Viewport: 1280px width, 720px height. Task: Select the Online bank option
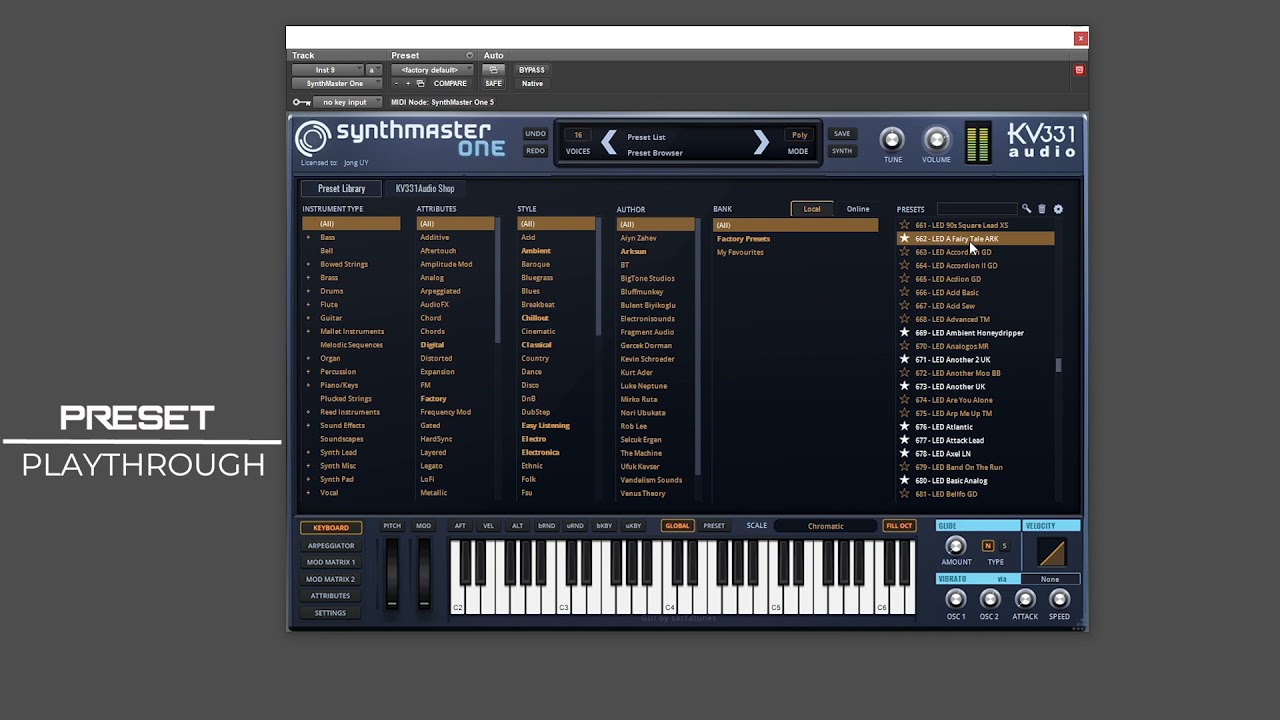[x=858, y=209]
